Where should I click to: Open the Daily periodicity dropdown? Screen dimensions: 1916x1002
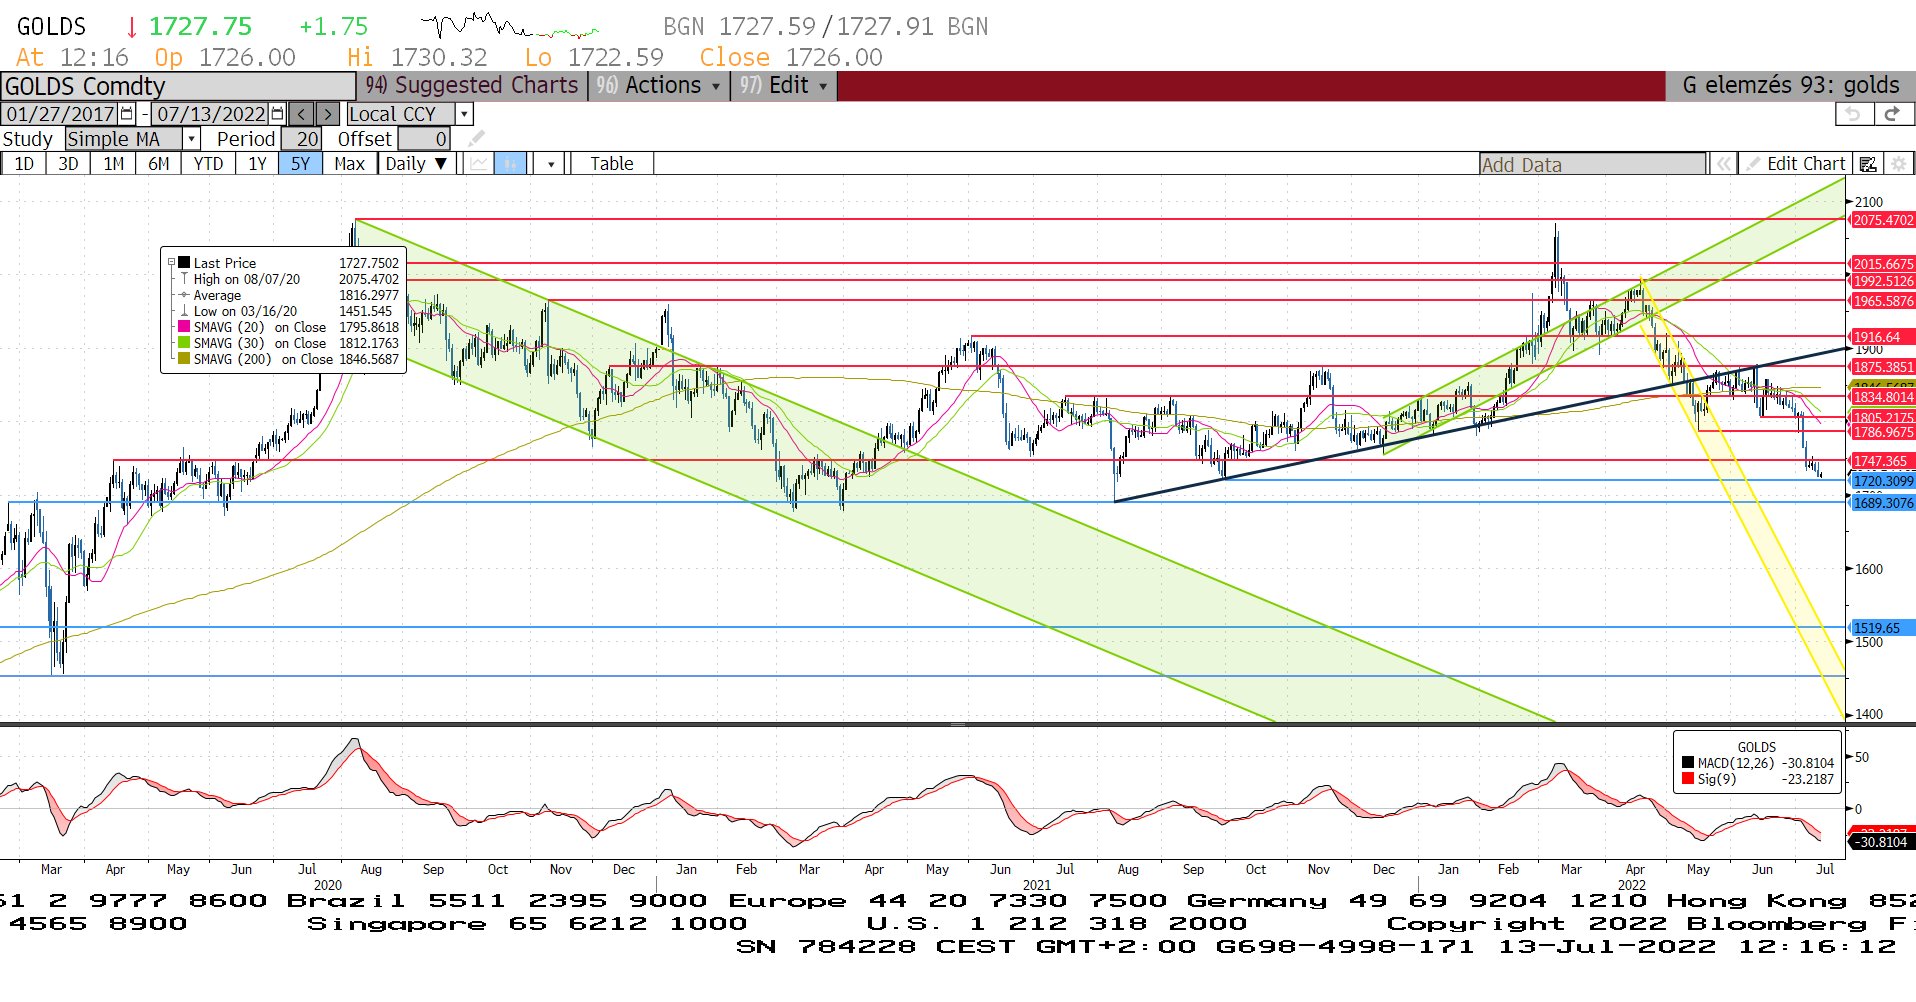click(416, 164)
